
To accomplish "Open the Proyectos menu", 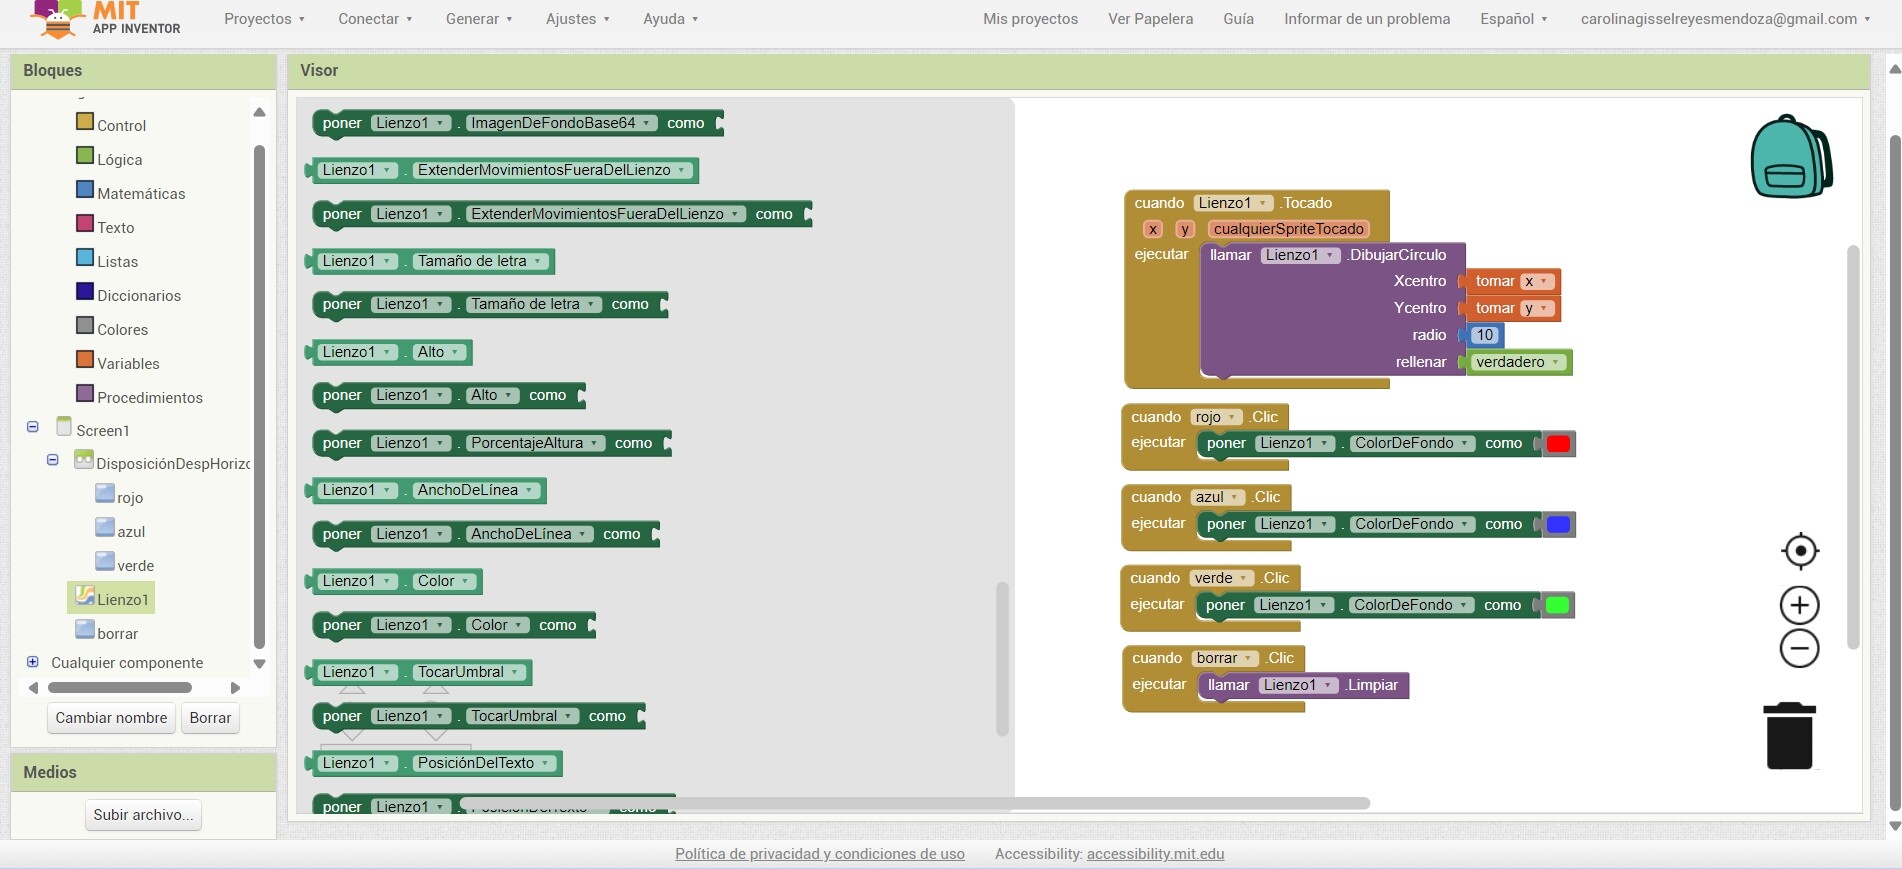I will 264,19.
